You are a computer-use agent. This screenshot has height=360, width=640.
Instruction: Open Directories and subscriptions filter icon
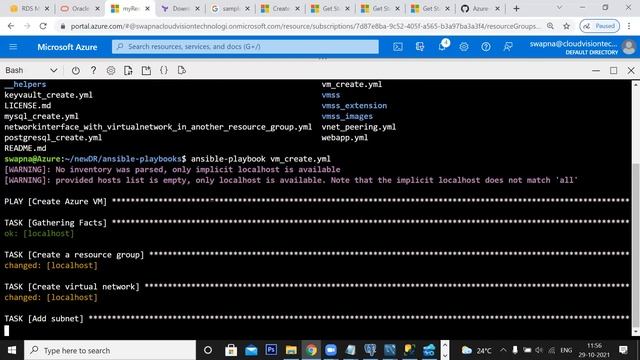pyautogui.click(x=420, y=47)
